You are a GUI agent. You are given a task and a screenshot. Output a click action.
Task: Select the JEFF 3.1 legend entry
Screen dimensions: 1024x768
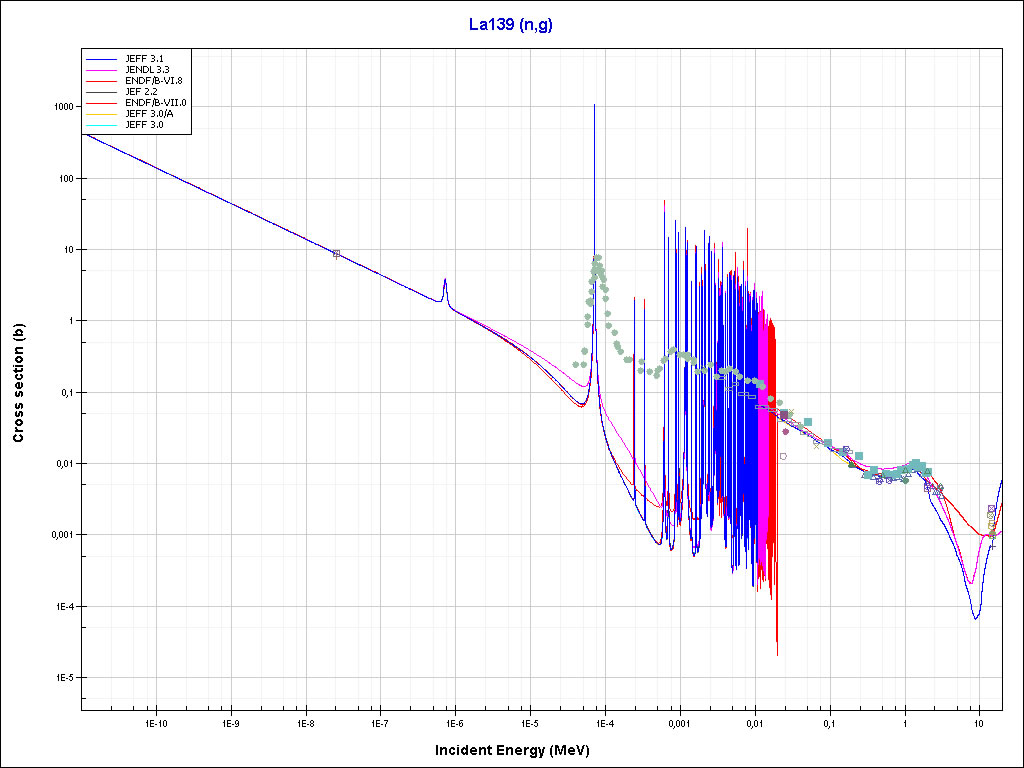click(144, 58)
